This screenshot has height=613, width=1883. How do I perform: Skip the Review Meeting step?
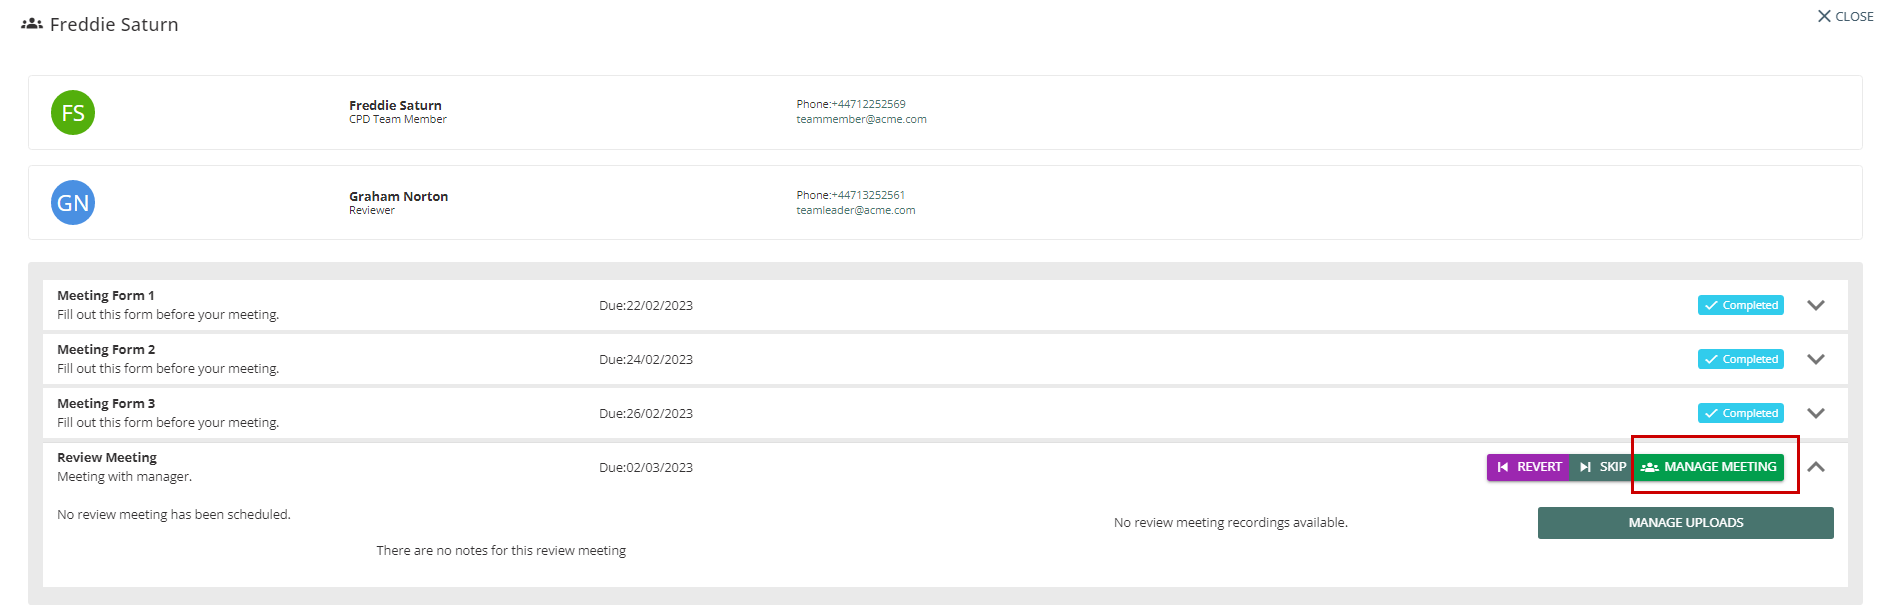pos(1602,467)
